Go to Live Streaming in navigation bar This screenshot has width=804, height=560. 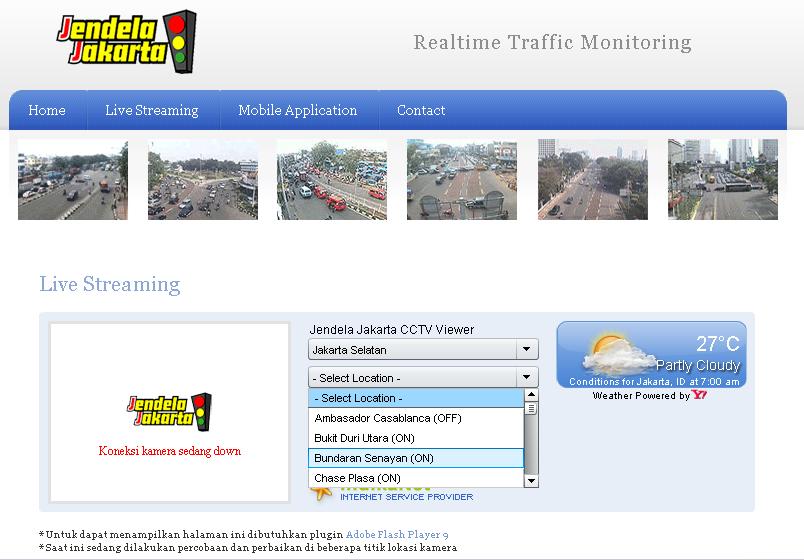(152, 110)
